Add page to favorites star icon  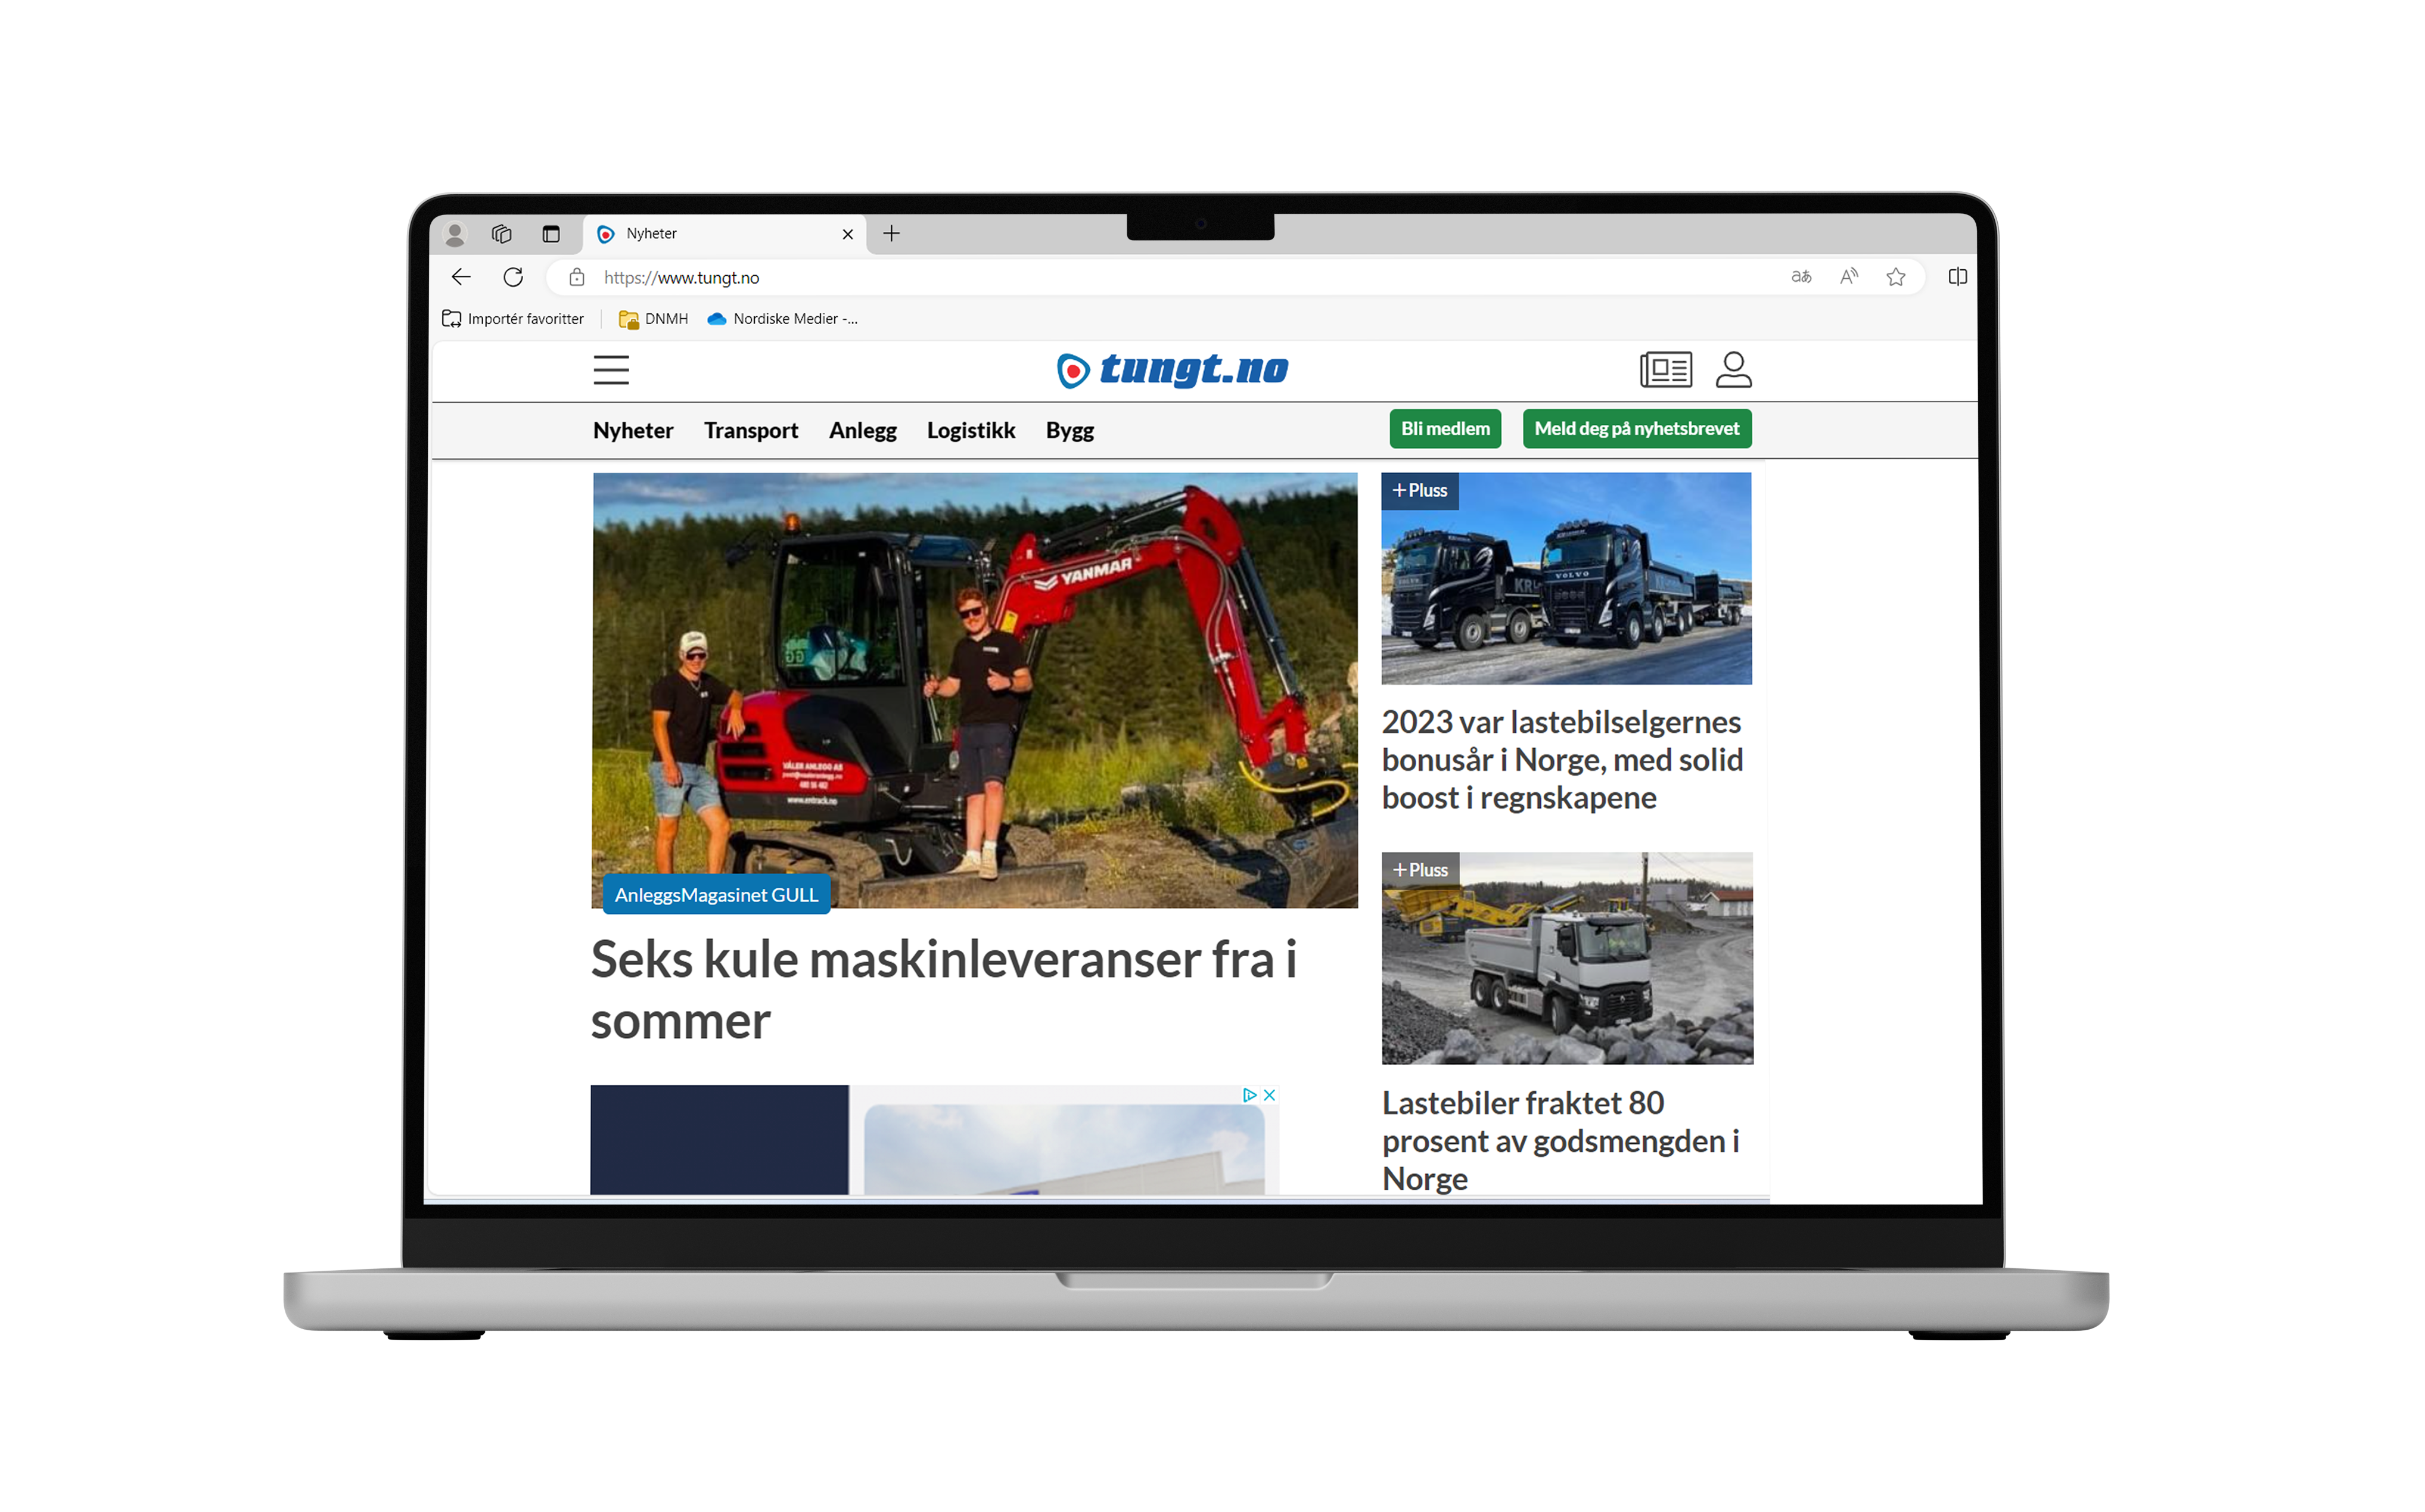pyautogui.click(x=1895, y=277)
